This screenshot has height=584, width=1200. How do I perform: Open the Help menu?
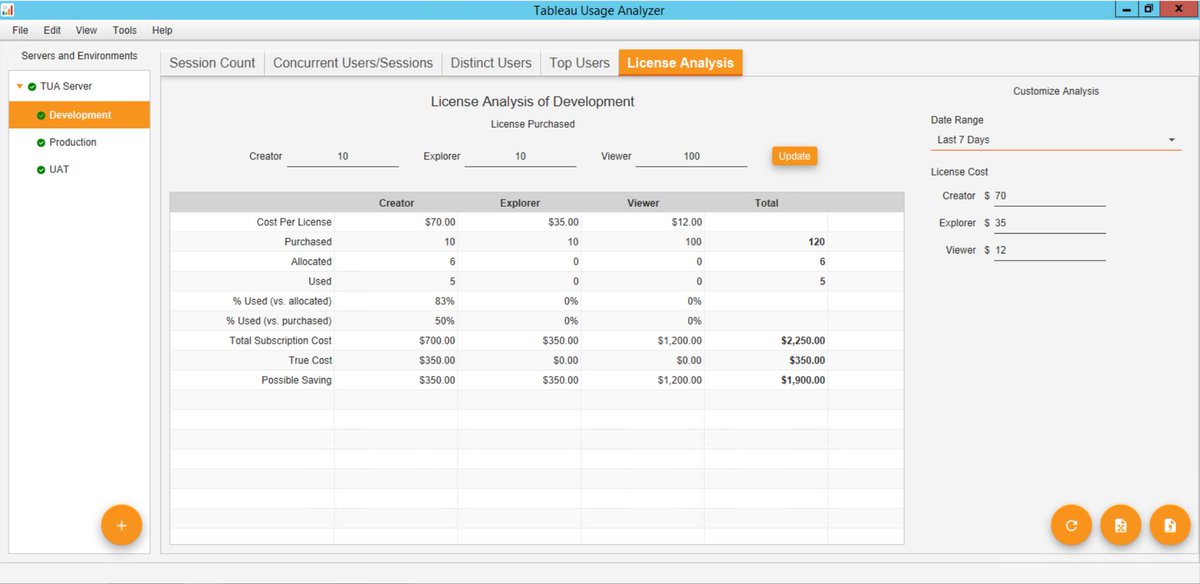tap(162, 31)
